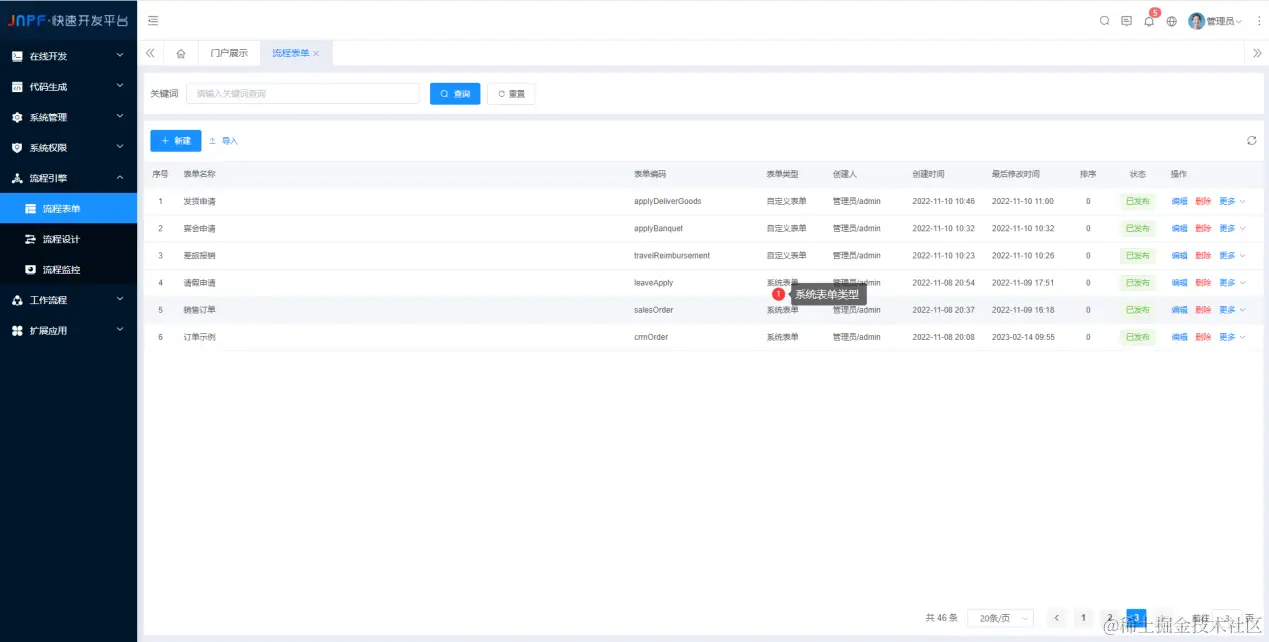
Task: Expand the 扩展应用 menu
Action: pyautogui.click(x=68, y=330)
